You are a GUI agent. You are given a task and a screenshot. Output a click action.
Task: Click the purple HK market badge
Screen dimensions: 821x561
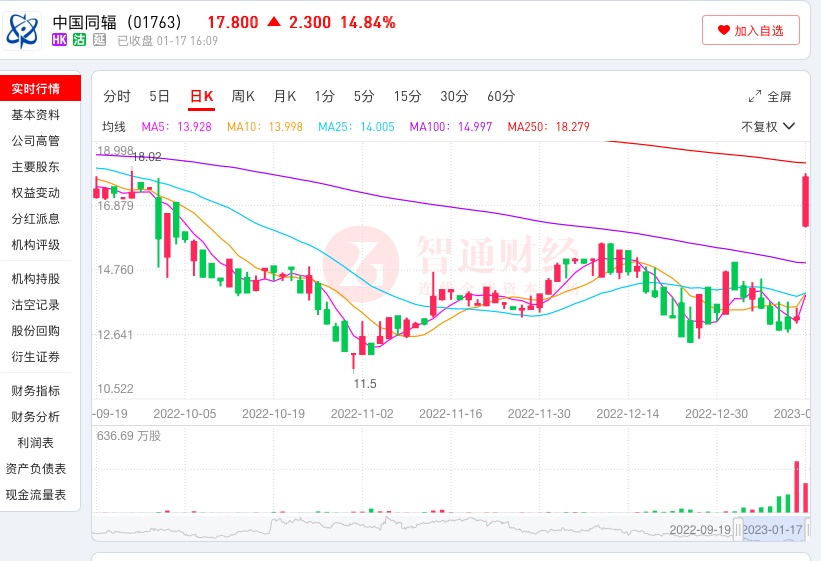(59, 40)
